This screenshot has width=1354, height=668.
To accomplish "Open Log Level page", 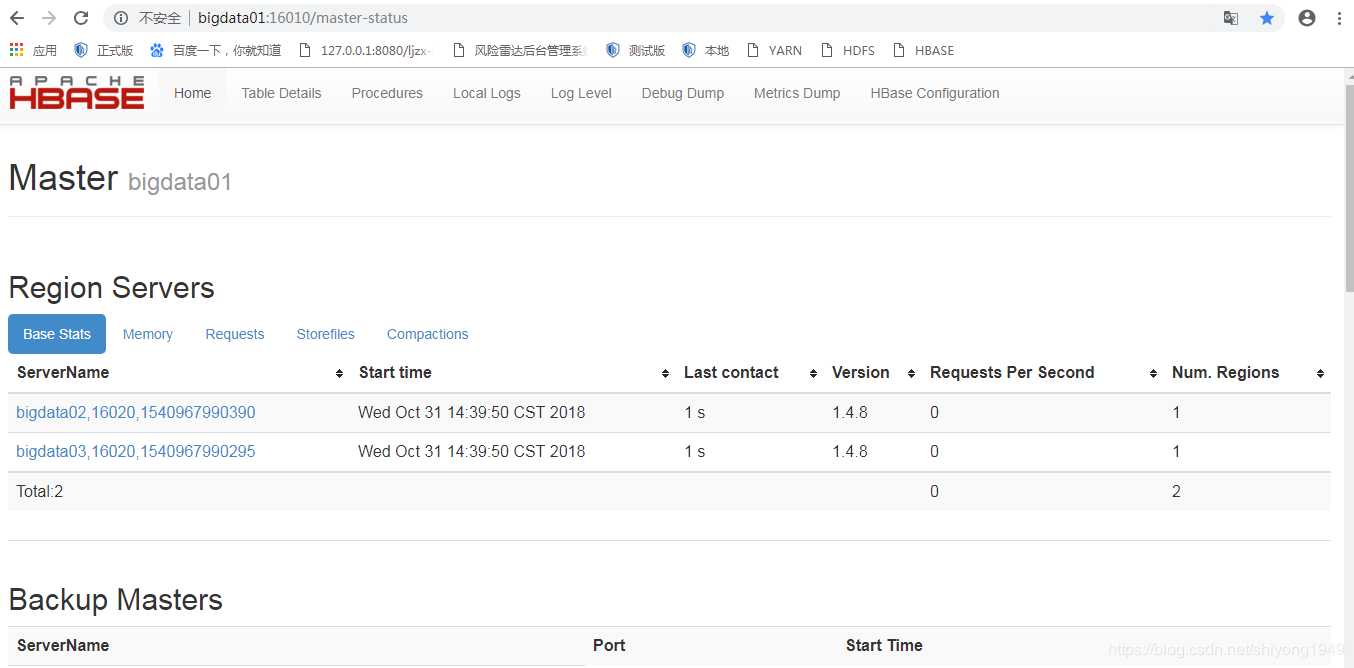I will click(581, 93).
